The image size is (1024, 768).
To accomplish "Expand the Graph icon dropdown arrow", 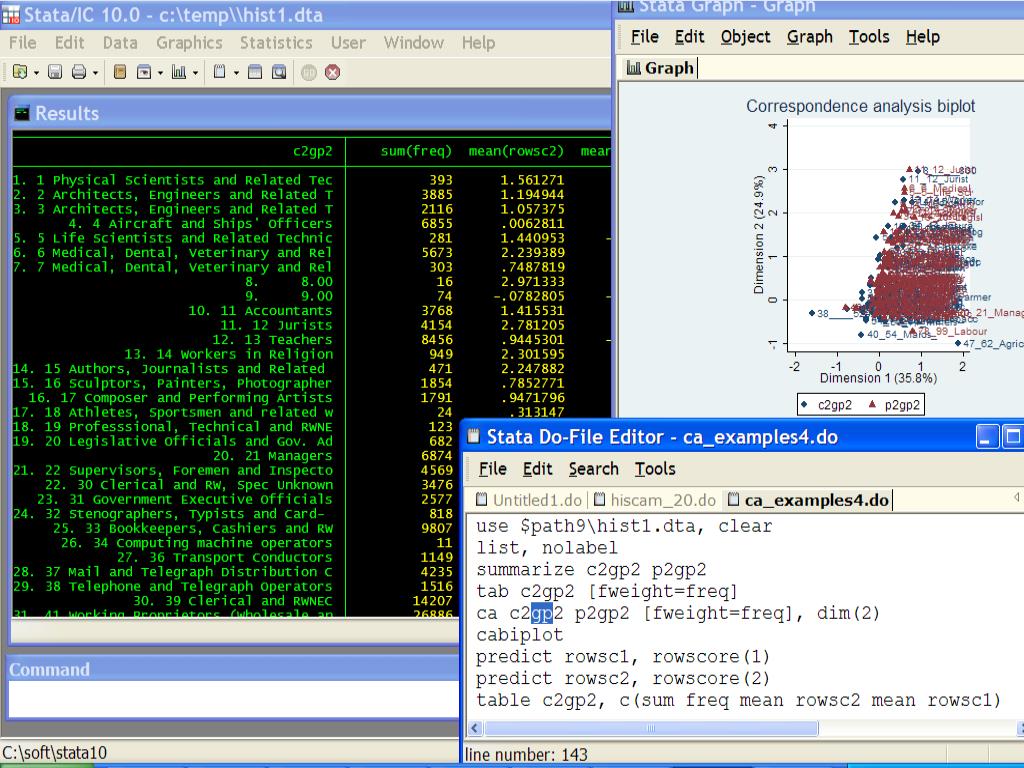I will click(195, 72).
